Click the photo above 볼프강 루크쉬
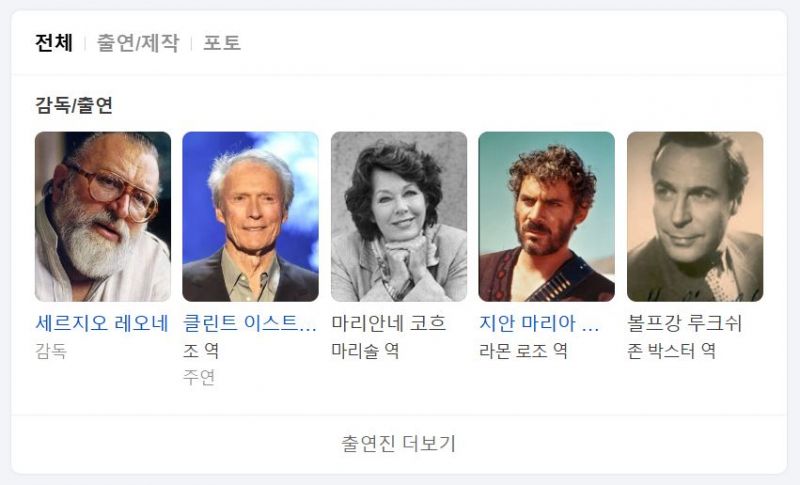Screen dimensions: 800x485 695,217
